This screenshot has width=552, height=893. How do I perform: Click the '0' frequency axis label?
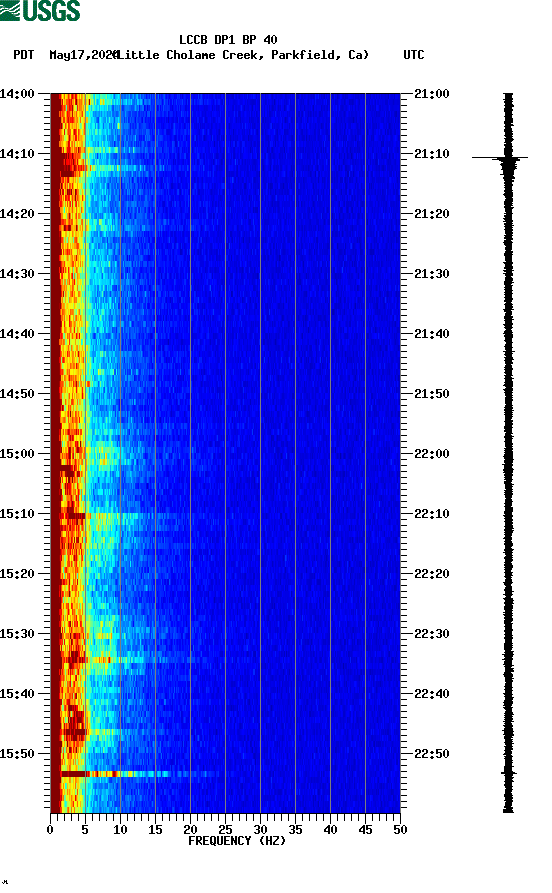[50, 830]
